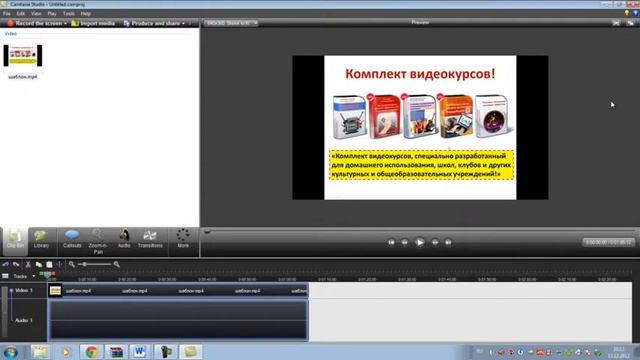Viewport: 640px width, 360px height.
Task: Open the Audio tool
Action: coord(124,240)
